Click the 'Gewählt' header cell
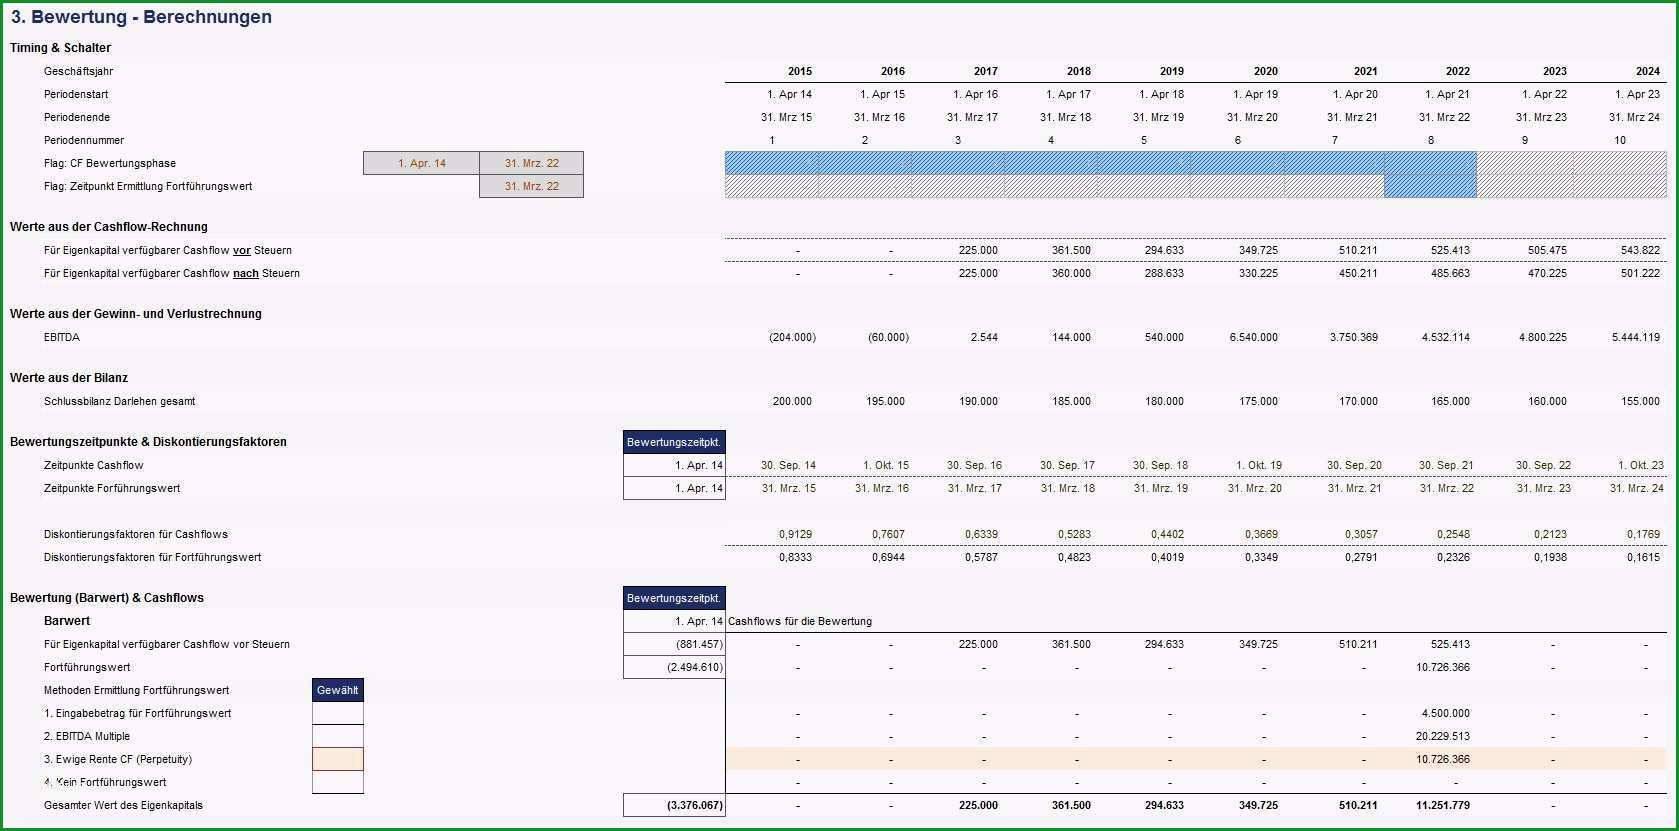 [338, 690]
